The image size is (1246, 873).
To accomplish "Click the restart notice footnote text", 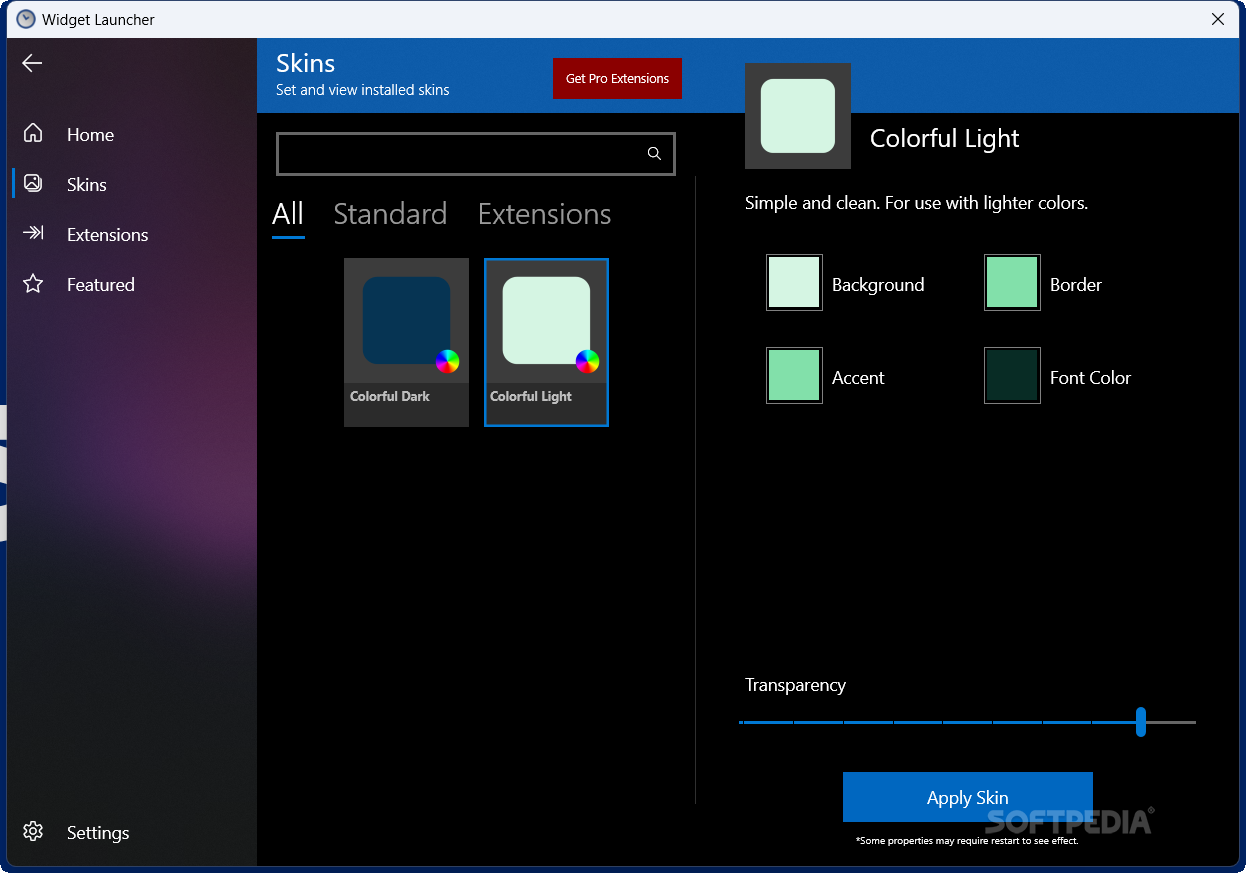I will pyautogui.click(x=967, y=841).
